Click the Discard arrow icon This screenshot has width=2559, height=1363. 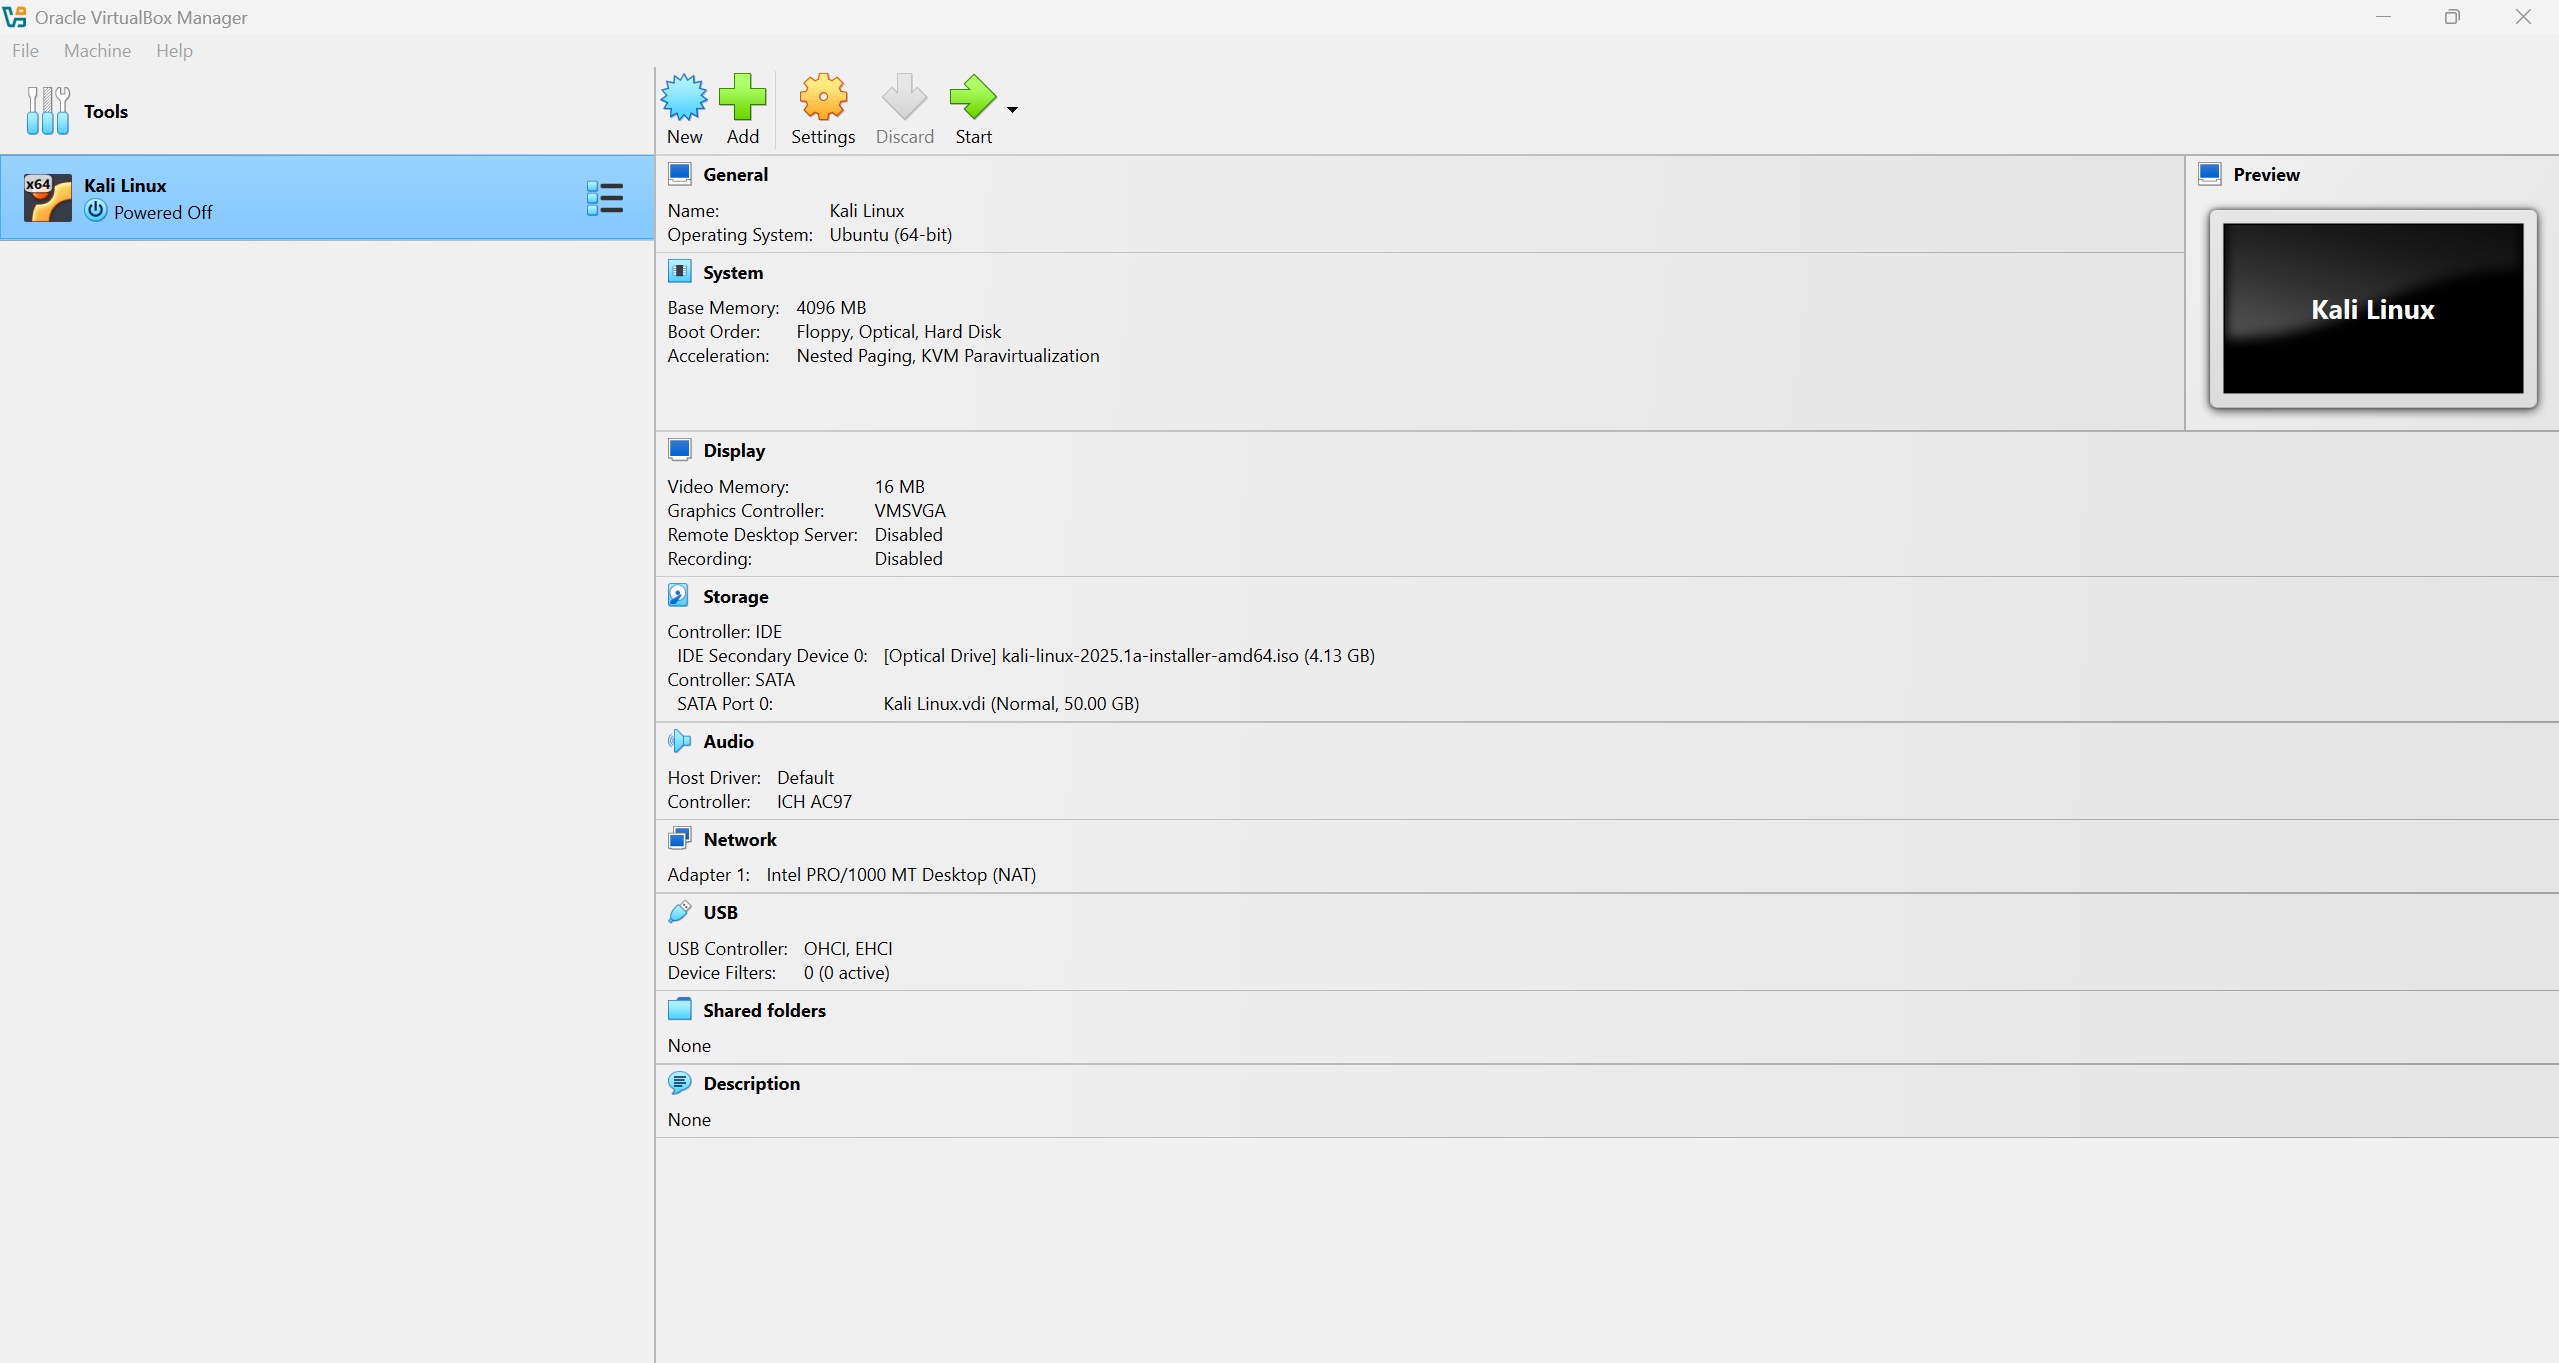click(904, 97)
